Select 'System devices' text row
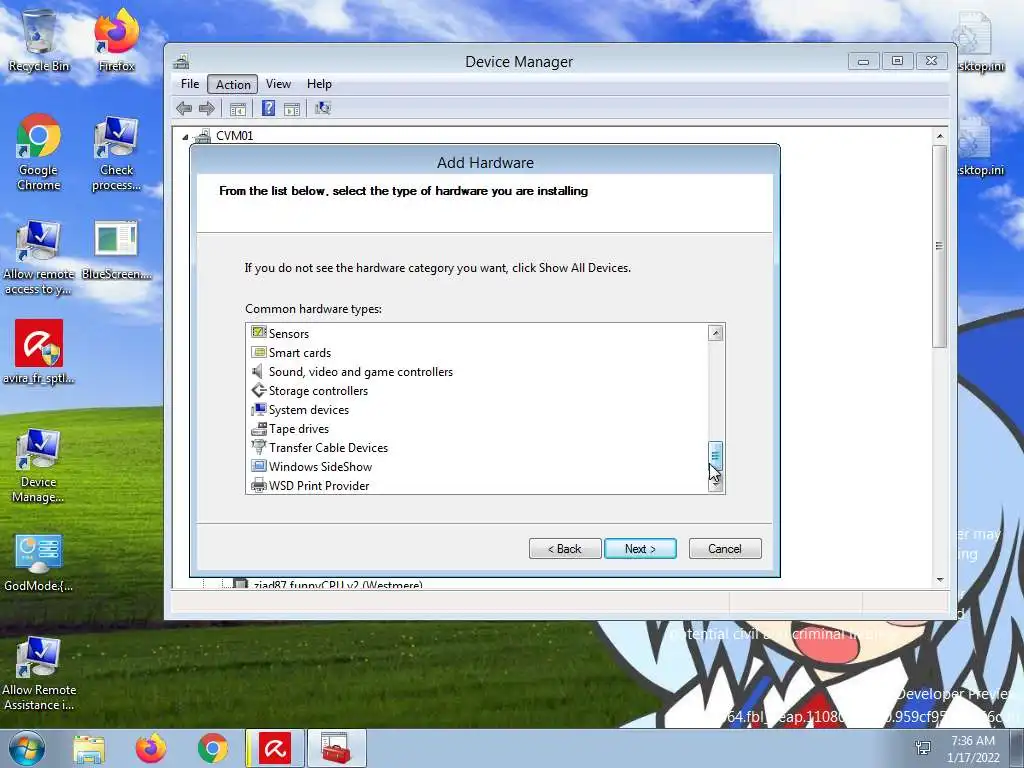 308,409
